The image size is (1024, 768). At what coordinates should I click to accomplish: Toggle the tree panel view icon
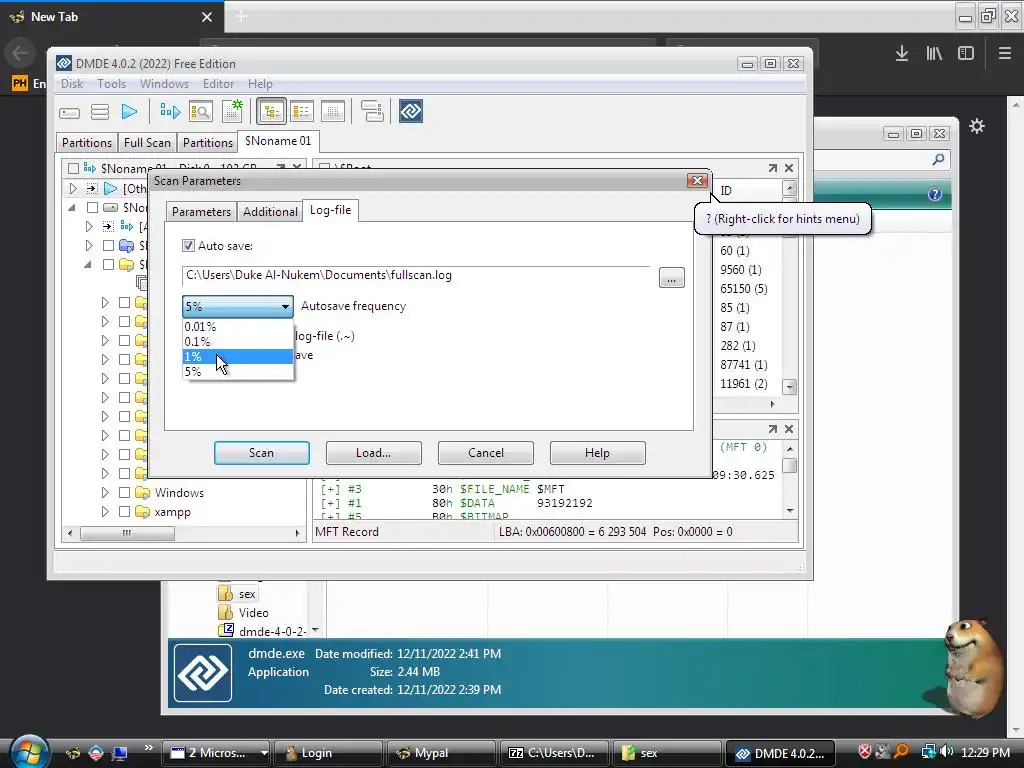pyautogui.click(x=271, y=112)
